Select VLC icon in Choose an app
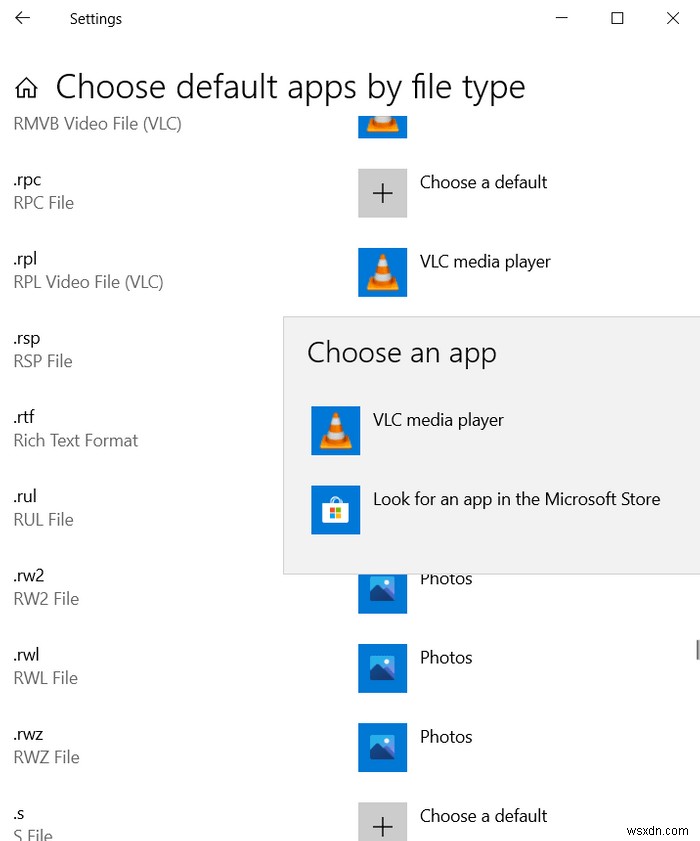This screenshot has width=700, height=841. click(x=336, y=431)
